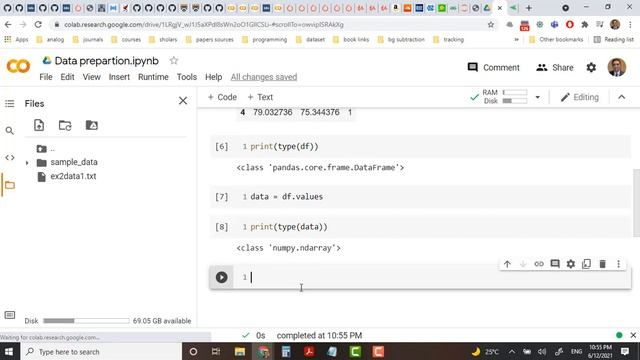Screen dimensions: 640x360
Task: Open Windows notification center icon
Action: [624, 351]
